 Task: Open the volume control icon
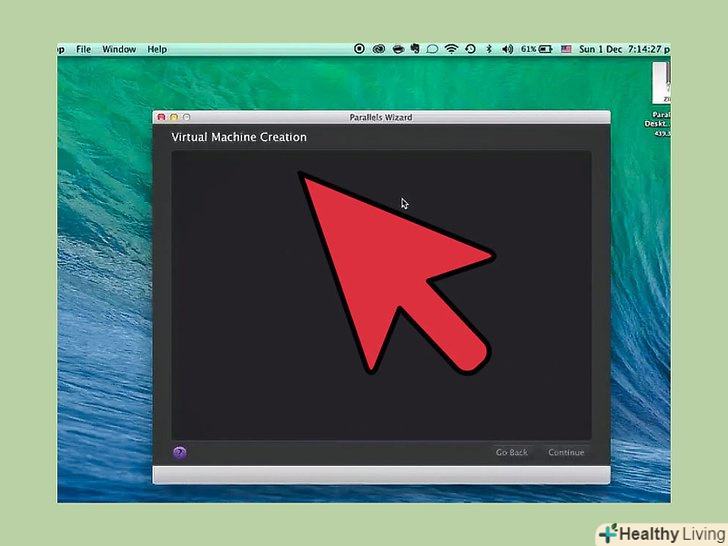(507, 49)
